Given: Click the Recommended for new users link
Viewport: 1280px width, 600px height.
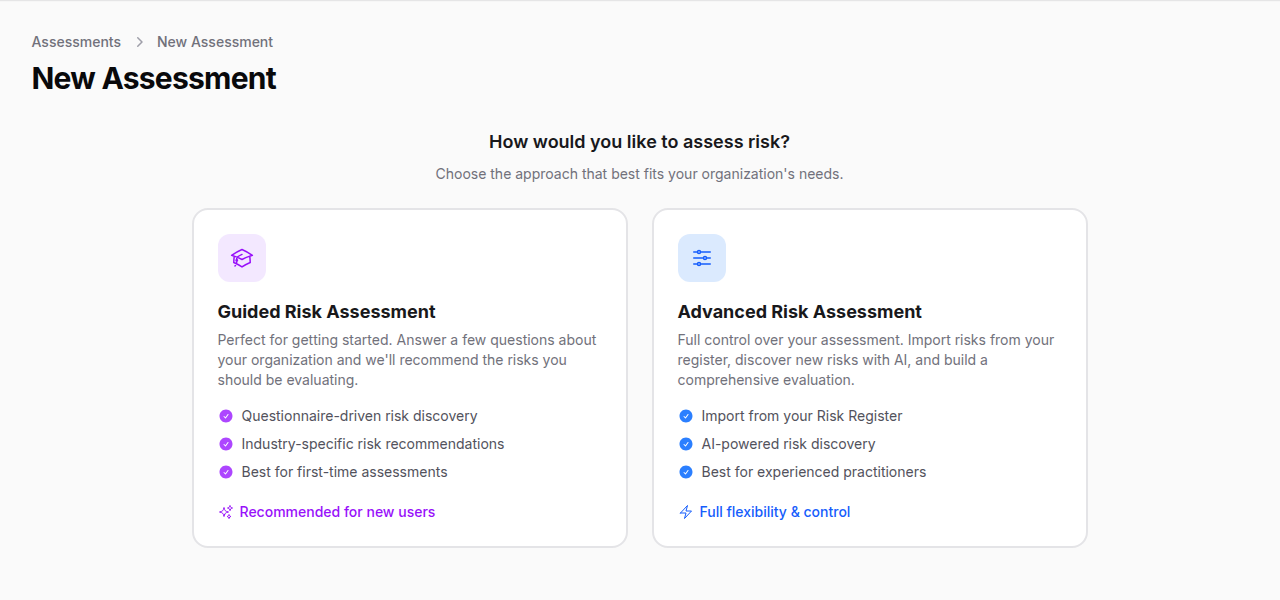Looking at the screenshot, I should coord(337,511).
